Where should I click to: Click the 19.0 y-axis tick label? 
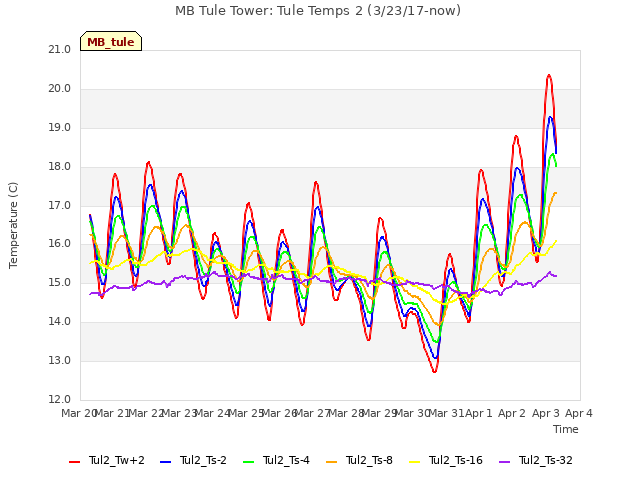[60, 128]
